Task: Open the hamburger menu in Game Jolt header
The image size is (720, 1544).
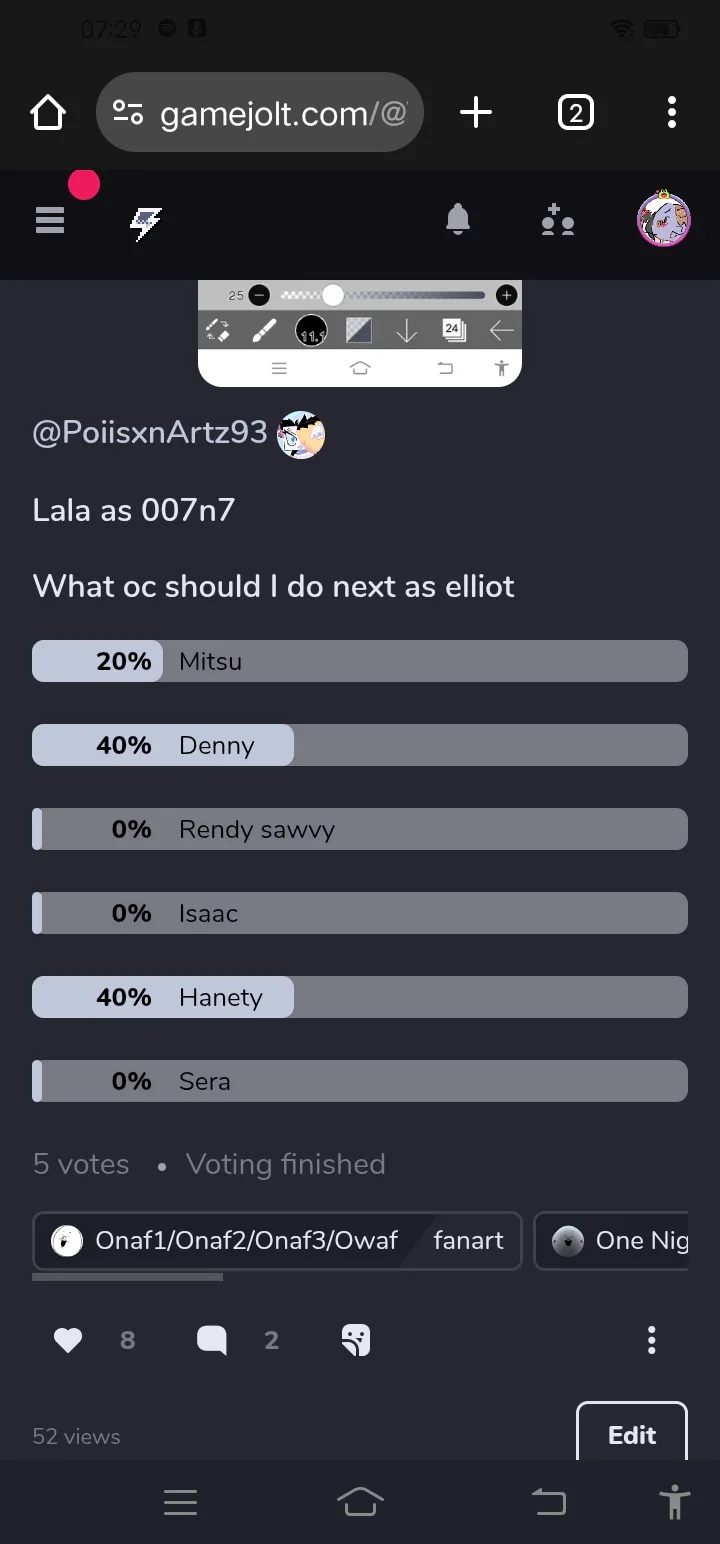Action: click(50, 219)
